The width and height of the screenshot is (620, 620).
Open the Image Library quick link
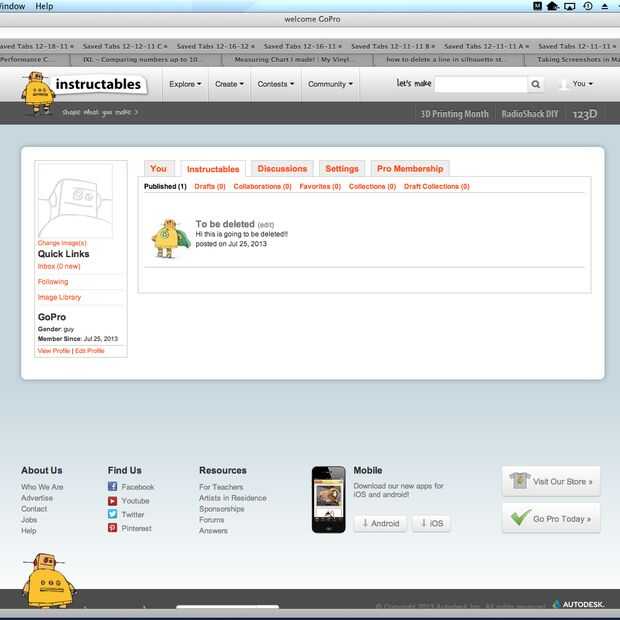[x=59, y=297]
